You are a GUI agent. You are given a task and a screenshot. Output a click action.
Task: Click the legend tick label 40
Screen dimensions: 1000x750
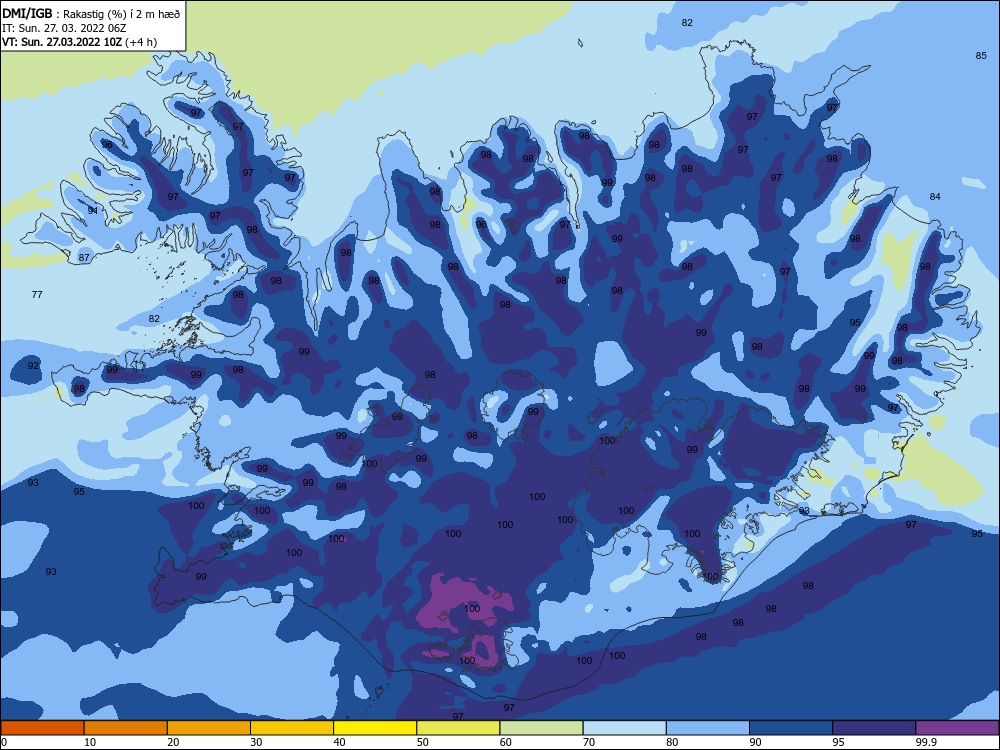tap(339, 742)
